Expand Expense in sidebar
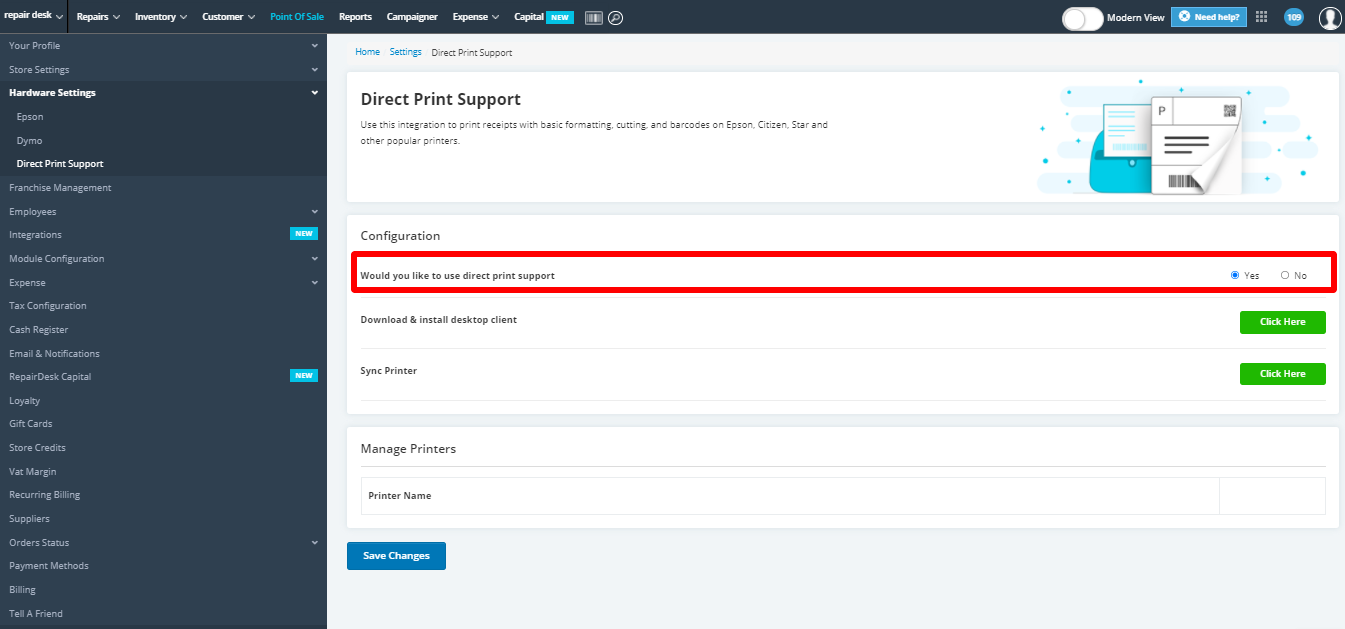Viewport: 1345px width, 629px height. coord(163,282)
